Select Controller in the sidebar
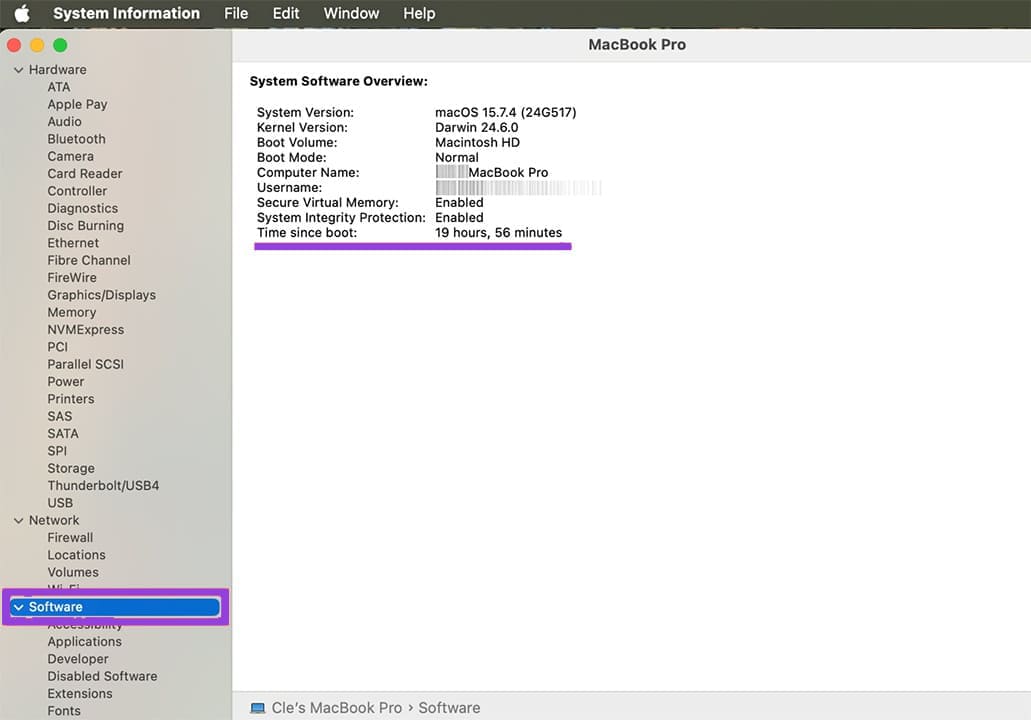The image size is (1031, 720). point(77,191)
